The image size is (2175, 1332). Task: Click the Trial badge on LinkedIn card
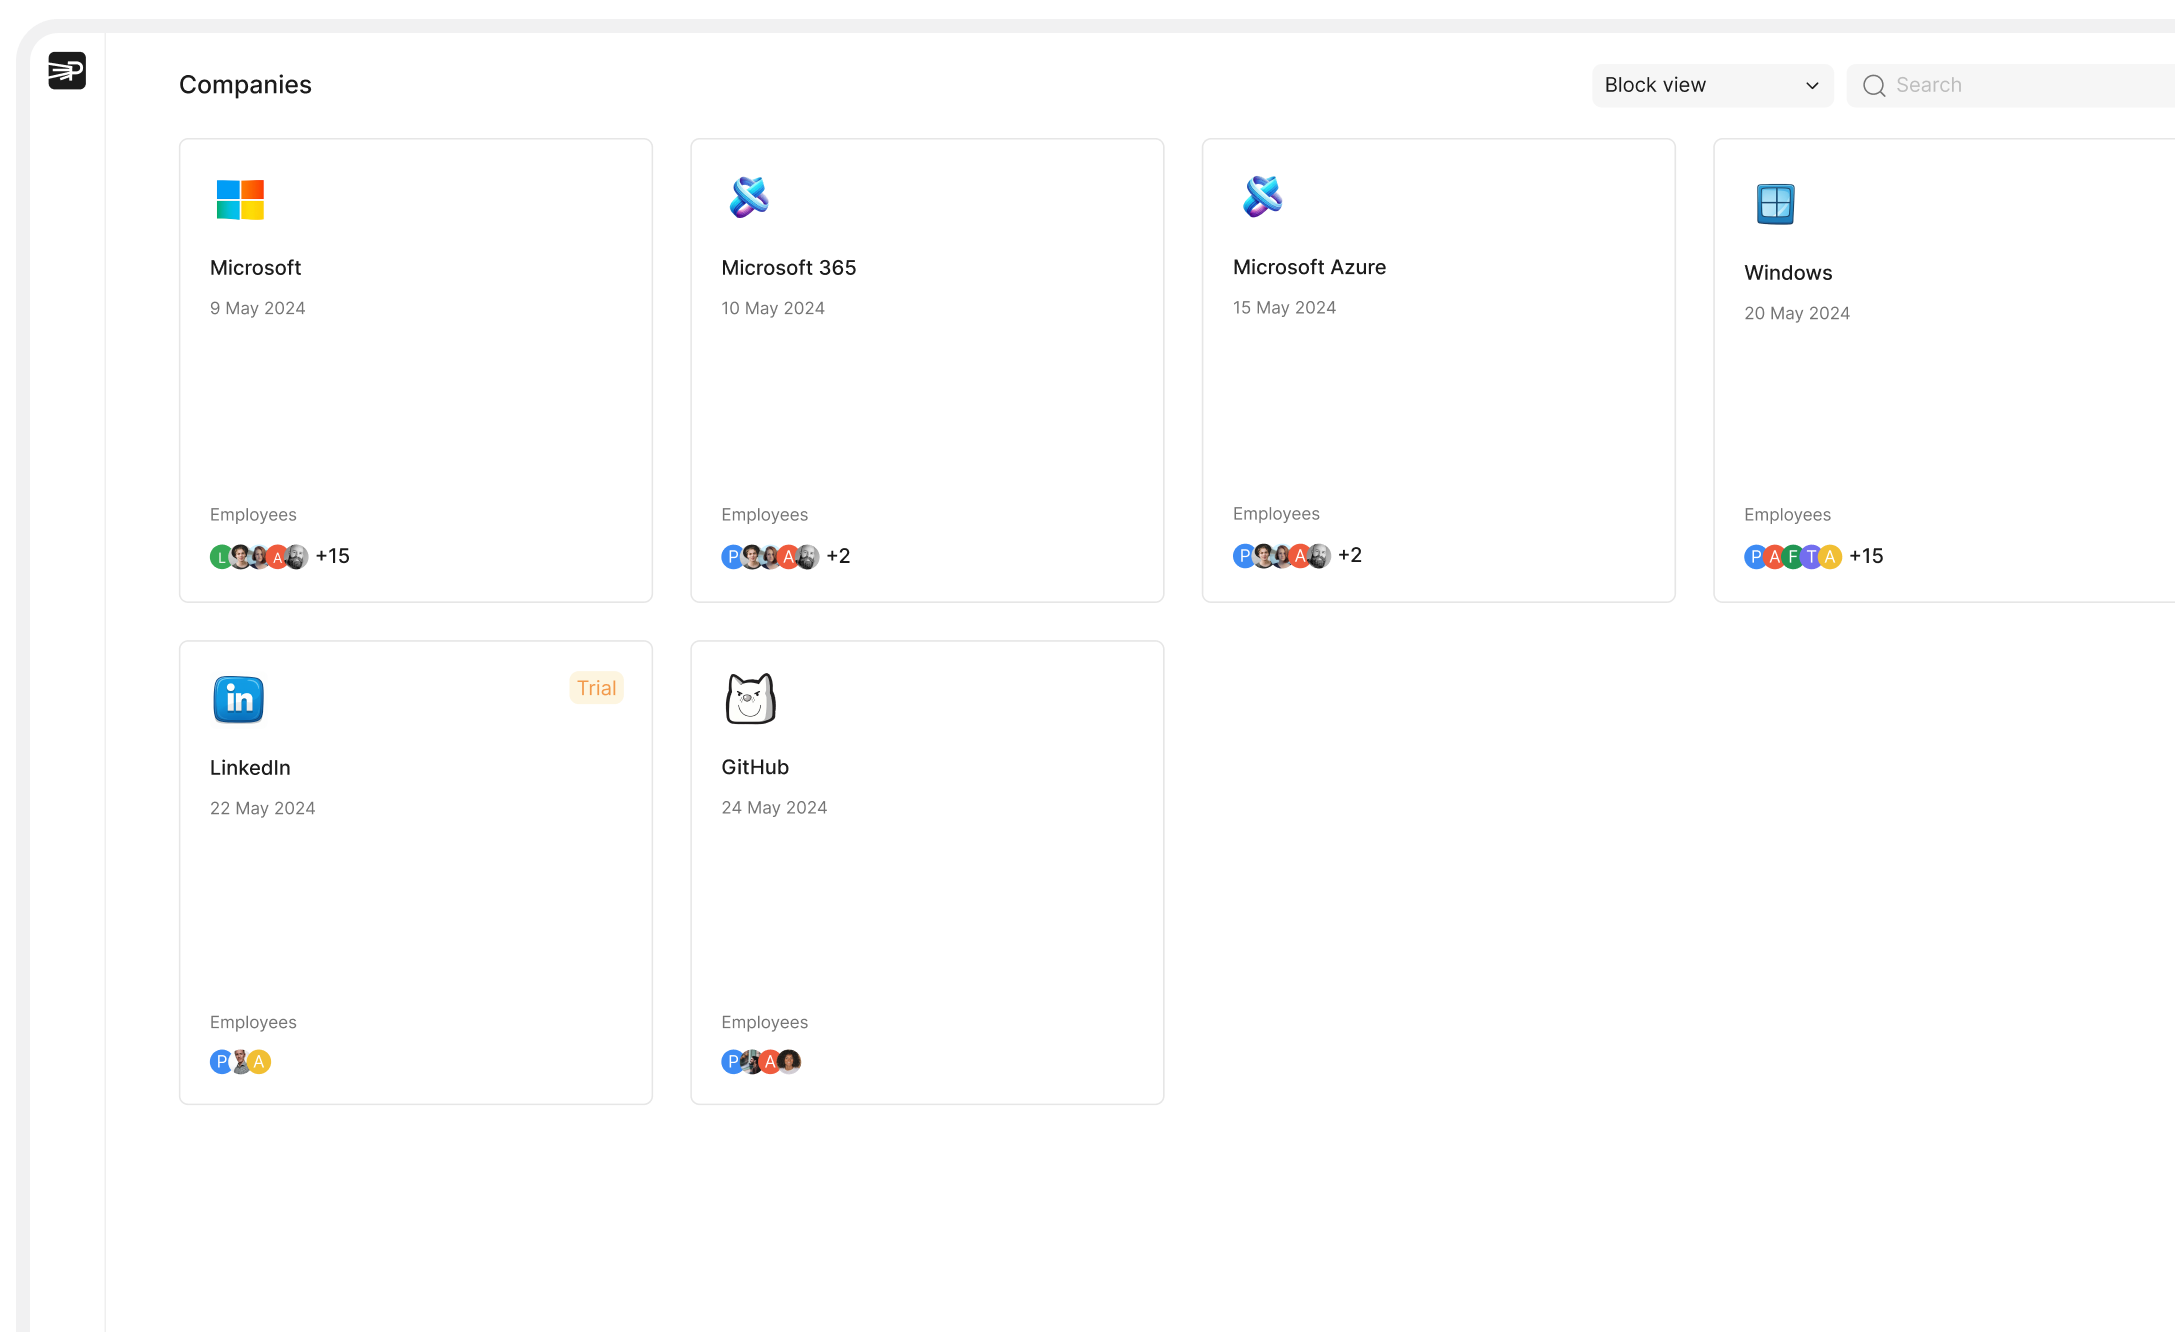pyautogui.click(x=596, y=688)
